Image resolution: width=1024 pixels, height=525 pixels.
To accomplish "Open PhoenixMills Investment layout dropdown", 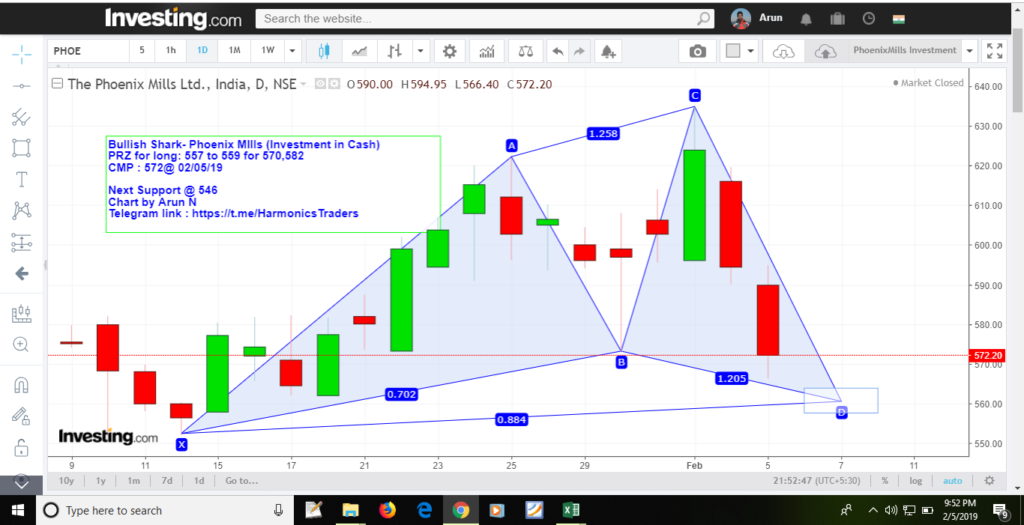I will [x=969, y=51].
